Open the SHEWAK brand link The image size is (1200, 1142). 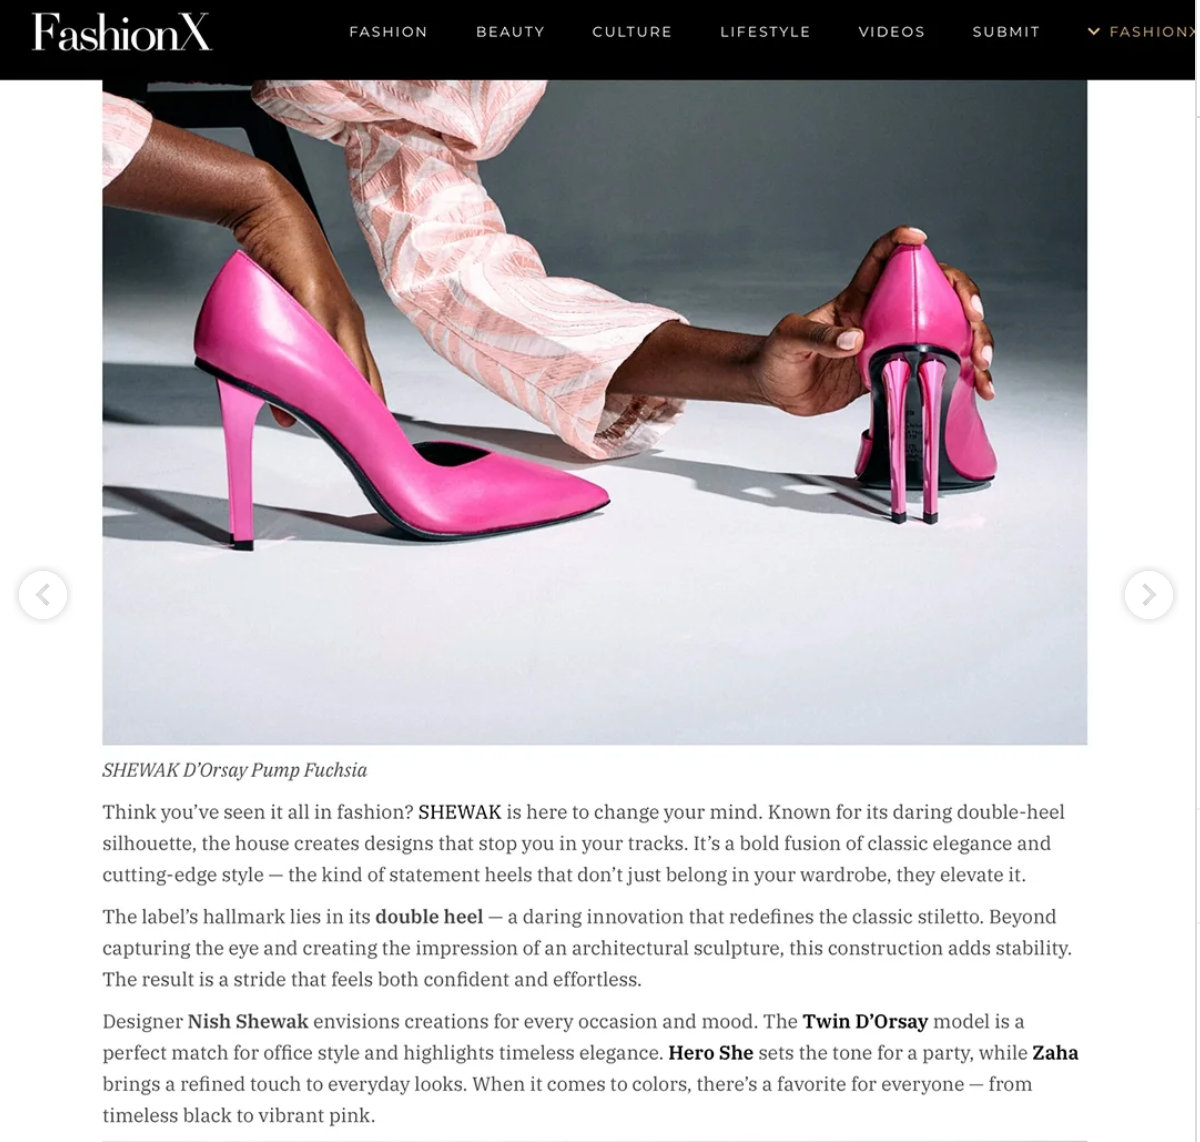459,812
